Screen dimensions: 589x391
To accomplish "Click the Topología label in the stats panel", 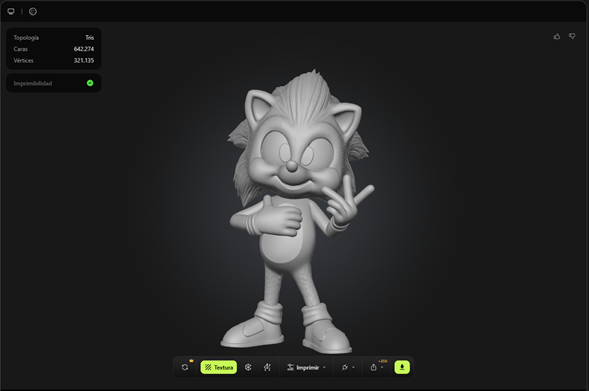I will [26, 38].
